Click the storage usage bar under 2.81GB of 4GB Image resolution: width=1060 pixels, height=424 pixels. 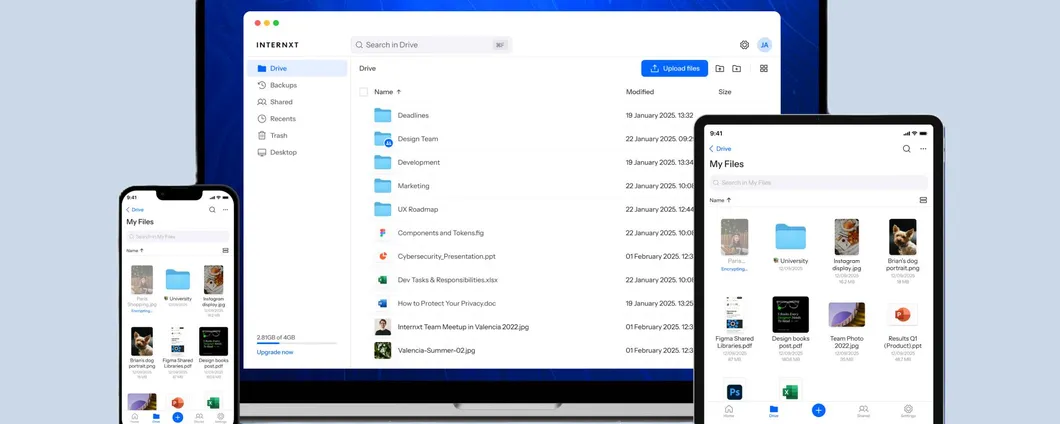coord(296,344)
